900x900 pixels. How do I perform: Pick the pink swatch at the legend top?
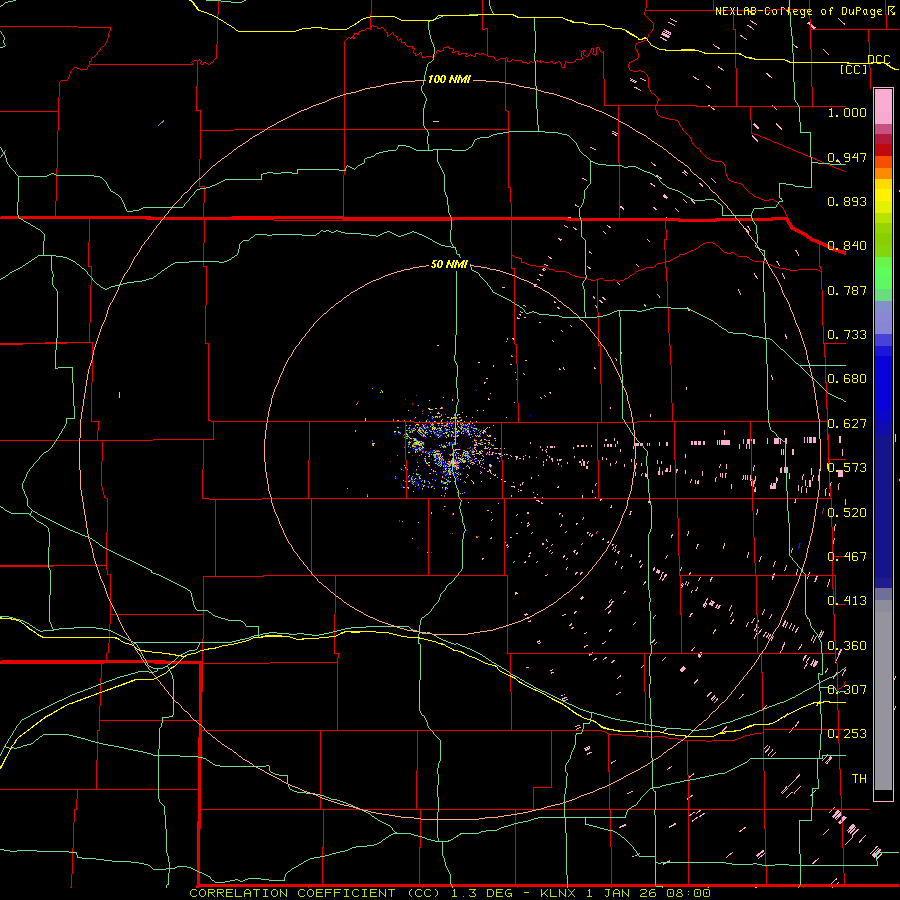[883, 106]
